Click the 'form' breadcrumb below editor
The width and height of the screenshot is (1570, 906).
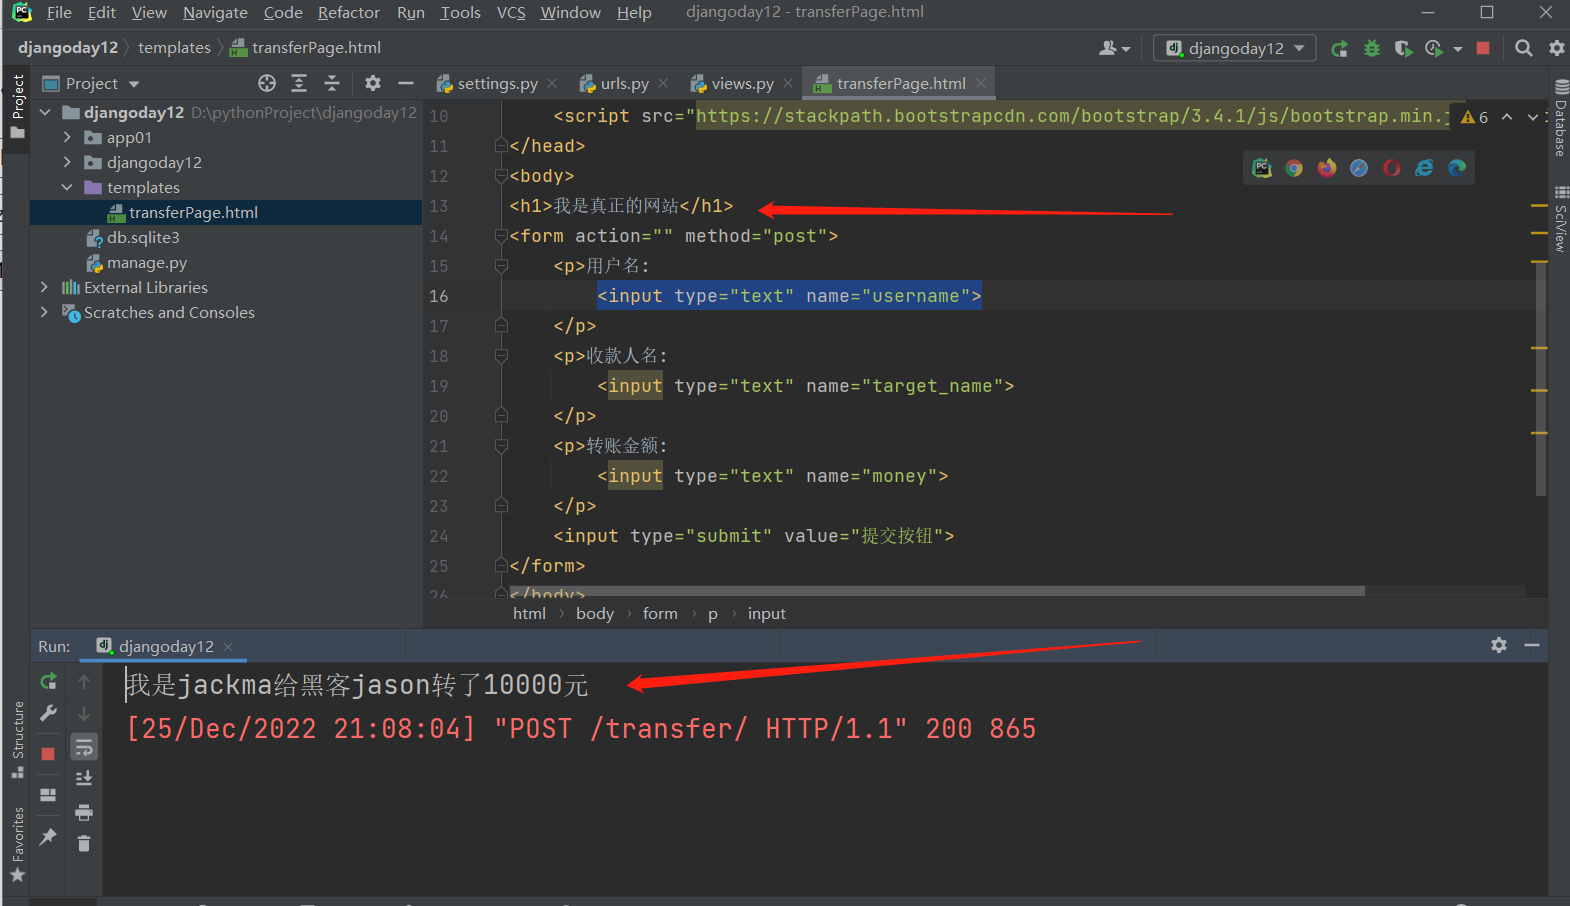660,614
